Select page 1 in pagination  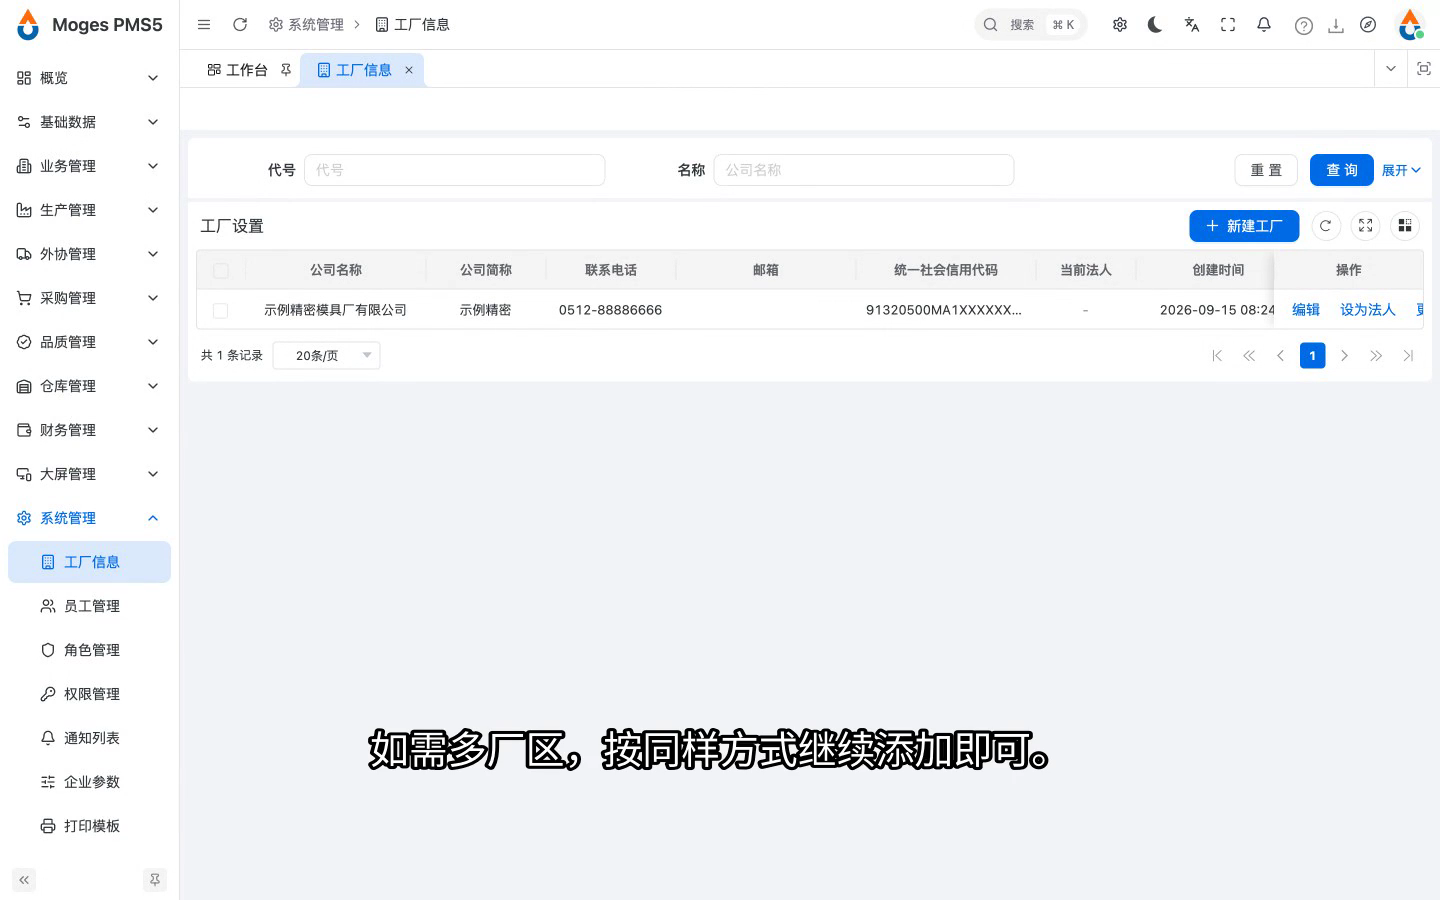click(x=1313, y=356)
